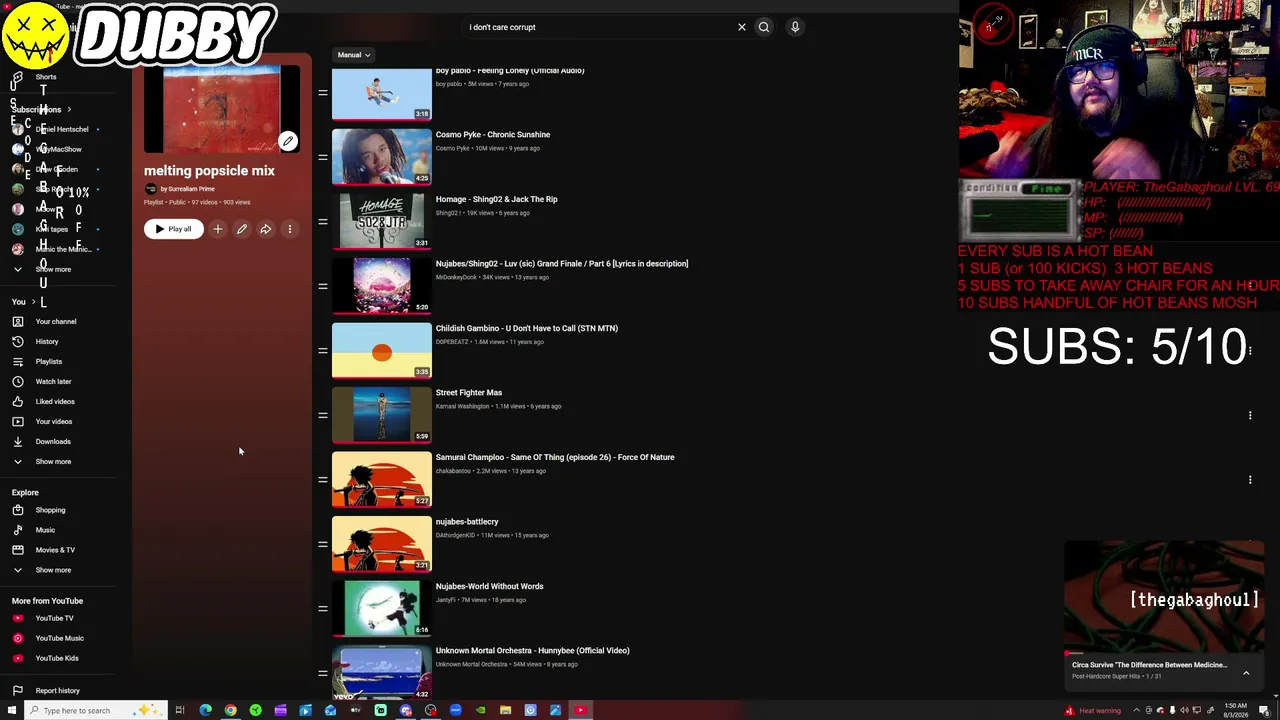
Task: Open the Subscriptions section header
Action: point(41,109)
